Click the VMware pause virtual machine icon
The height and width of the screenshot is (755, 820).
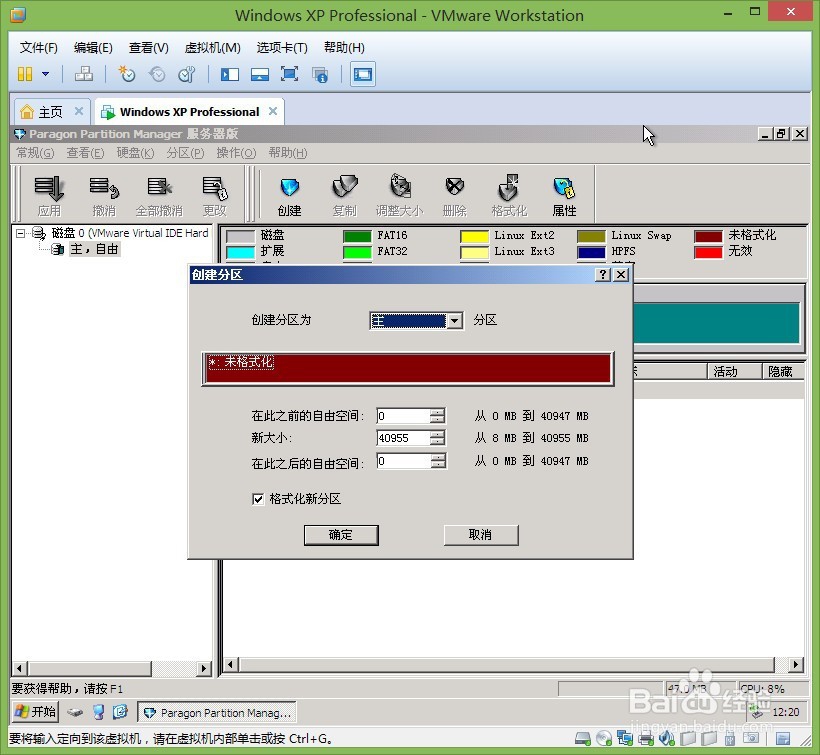(25, 74)
